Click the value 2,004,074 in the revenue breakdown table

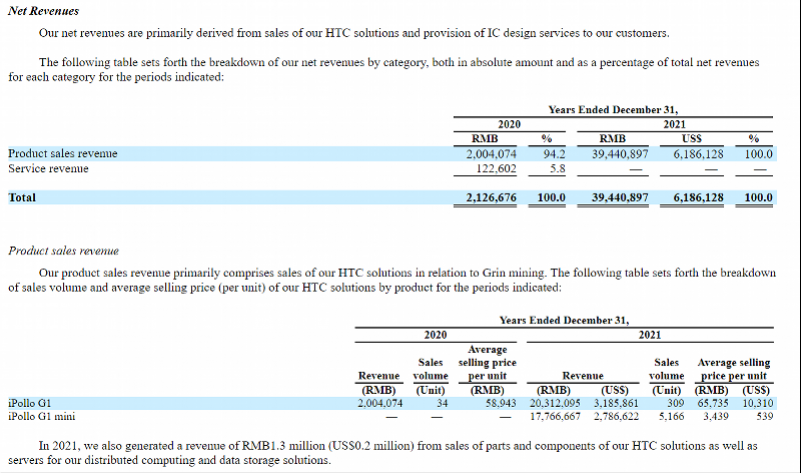[491, 154]
